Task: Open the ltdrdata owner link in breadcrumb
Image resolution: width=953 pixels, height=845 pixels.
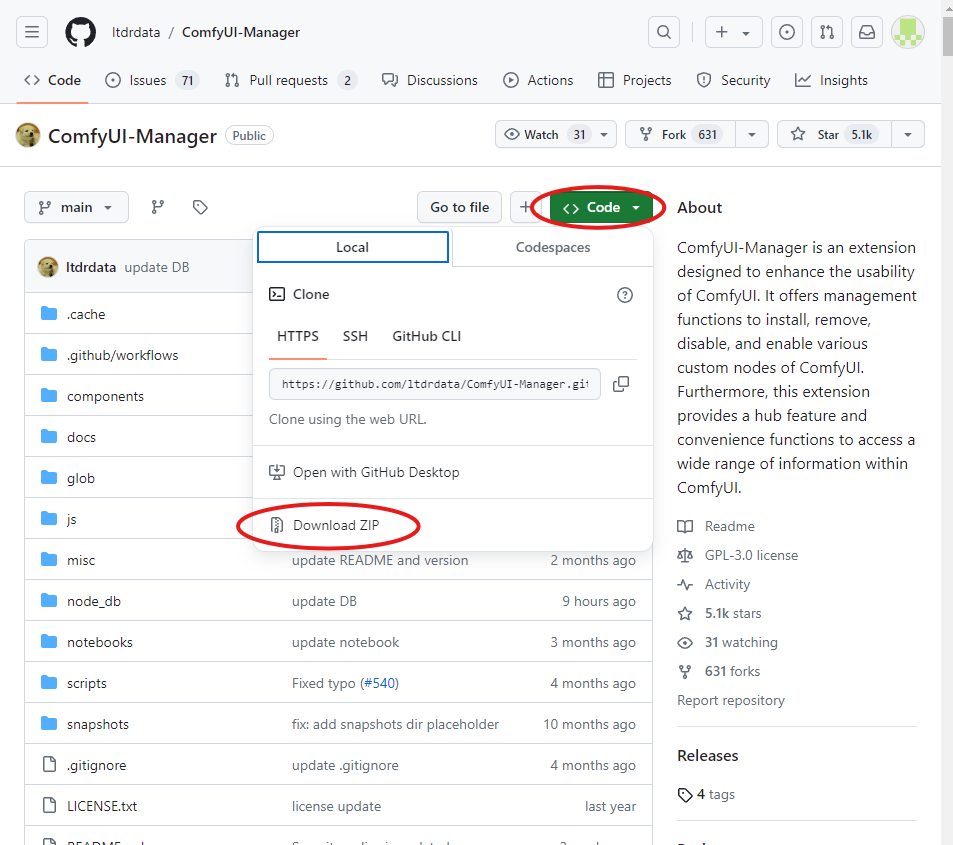Action: 136,32
